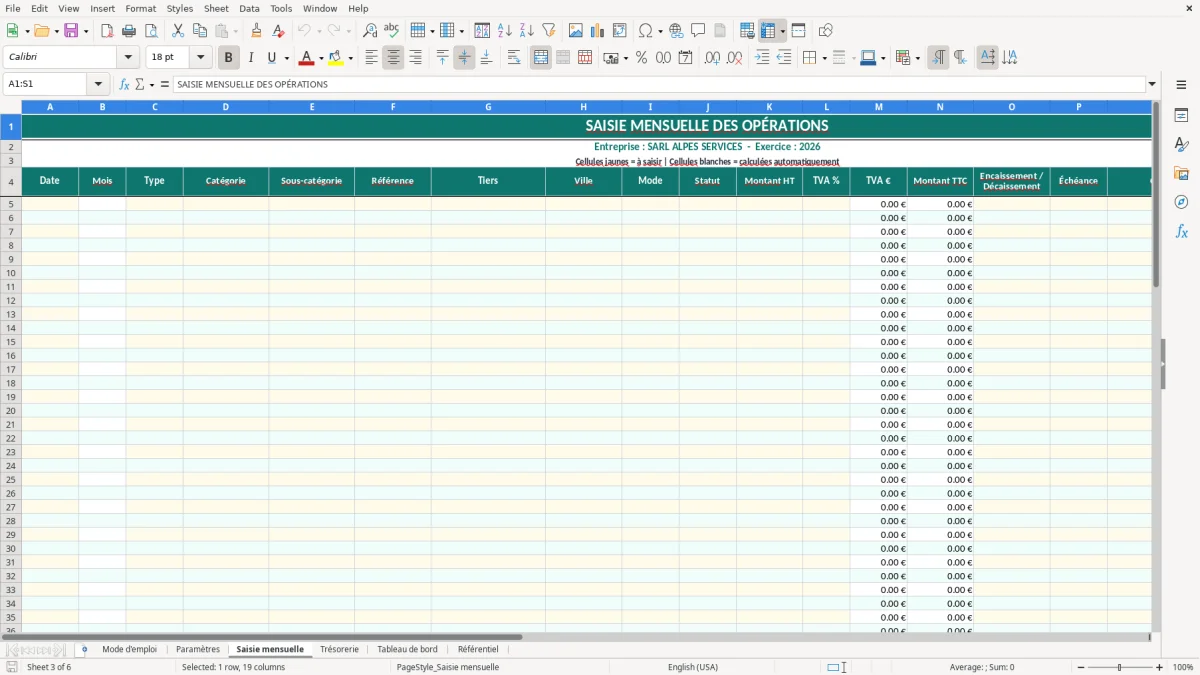Cut the selected cells
The height and width of the screenshot is (675, 1200).
point(178,31)
